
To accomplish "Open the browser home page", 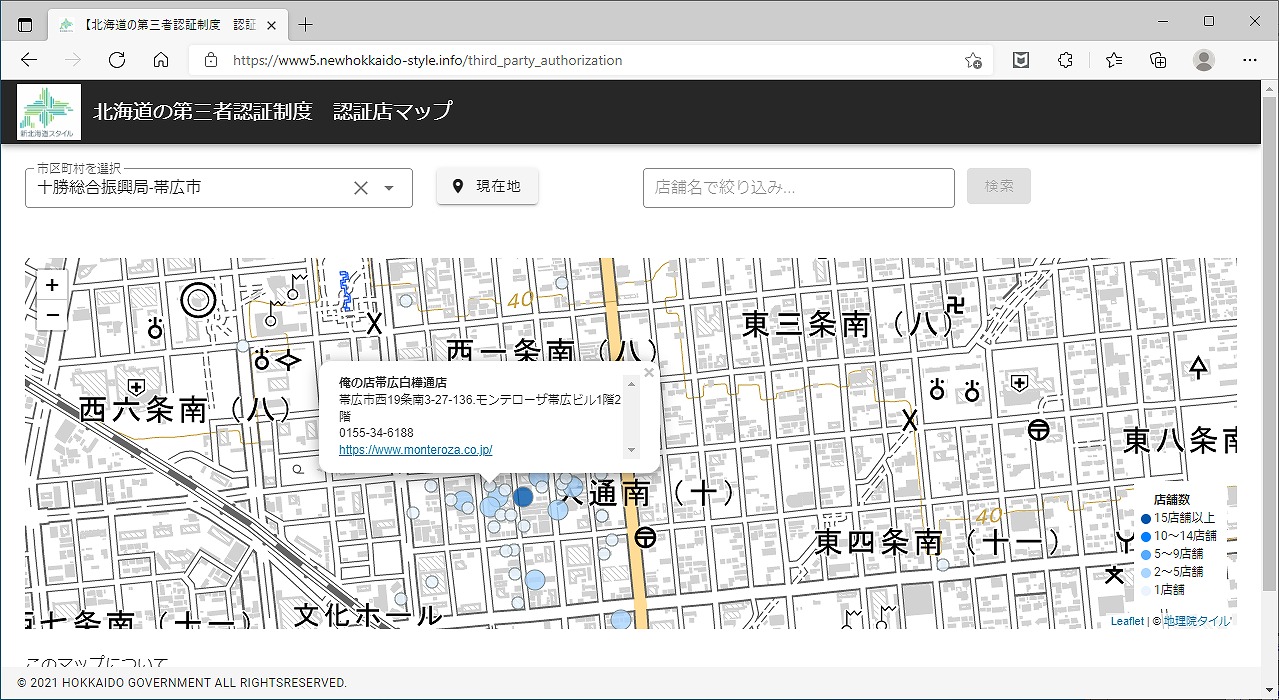I will pos(161,60).
